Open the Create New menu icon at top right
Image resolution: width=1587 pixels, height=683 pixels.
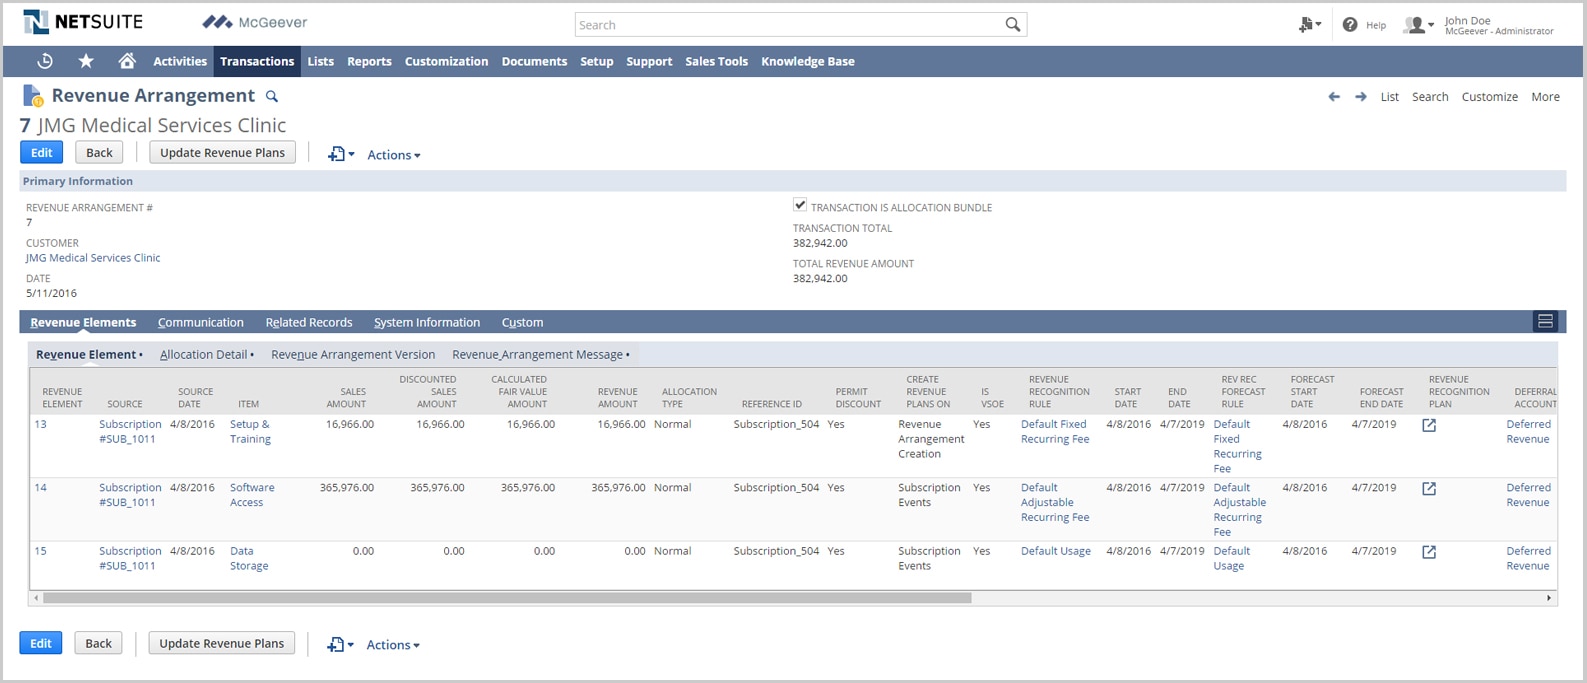(x=1309, y=25)
